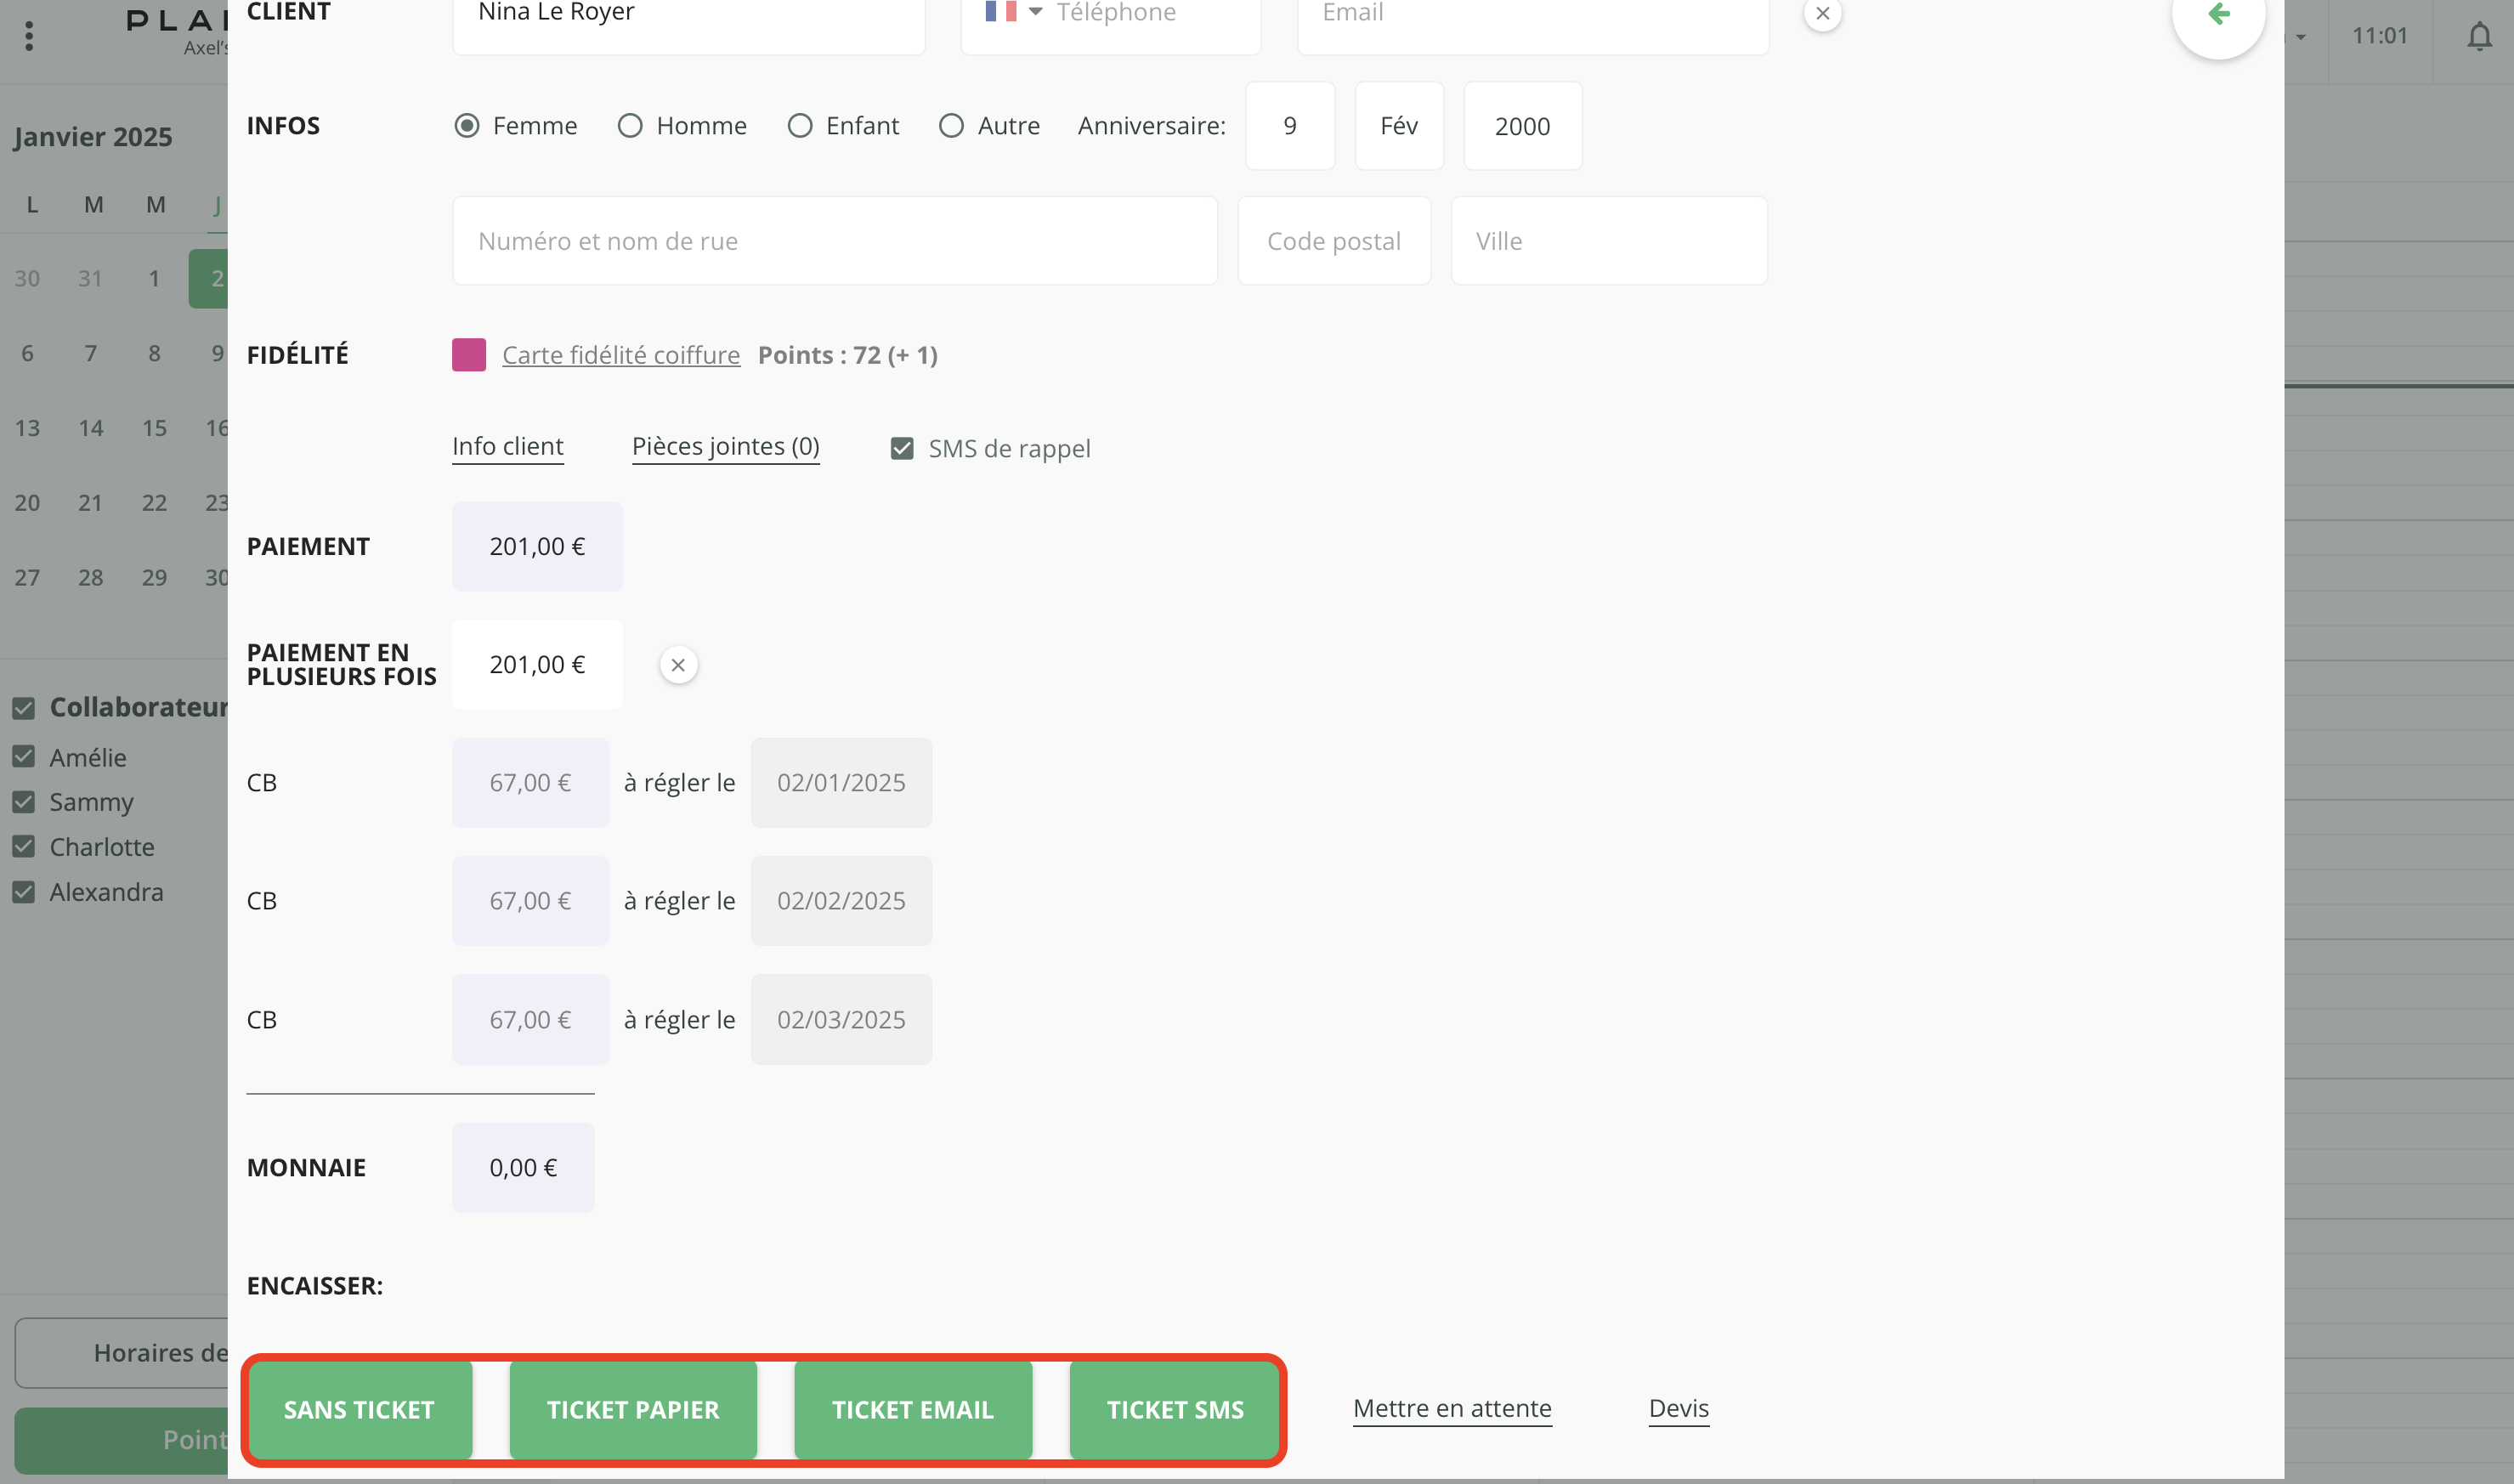This screenshot has height=1484, width=2514.
Task: Select the Enfant radio button
Action: point(800,126)
